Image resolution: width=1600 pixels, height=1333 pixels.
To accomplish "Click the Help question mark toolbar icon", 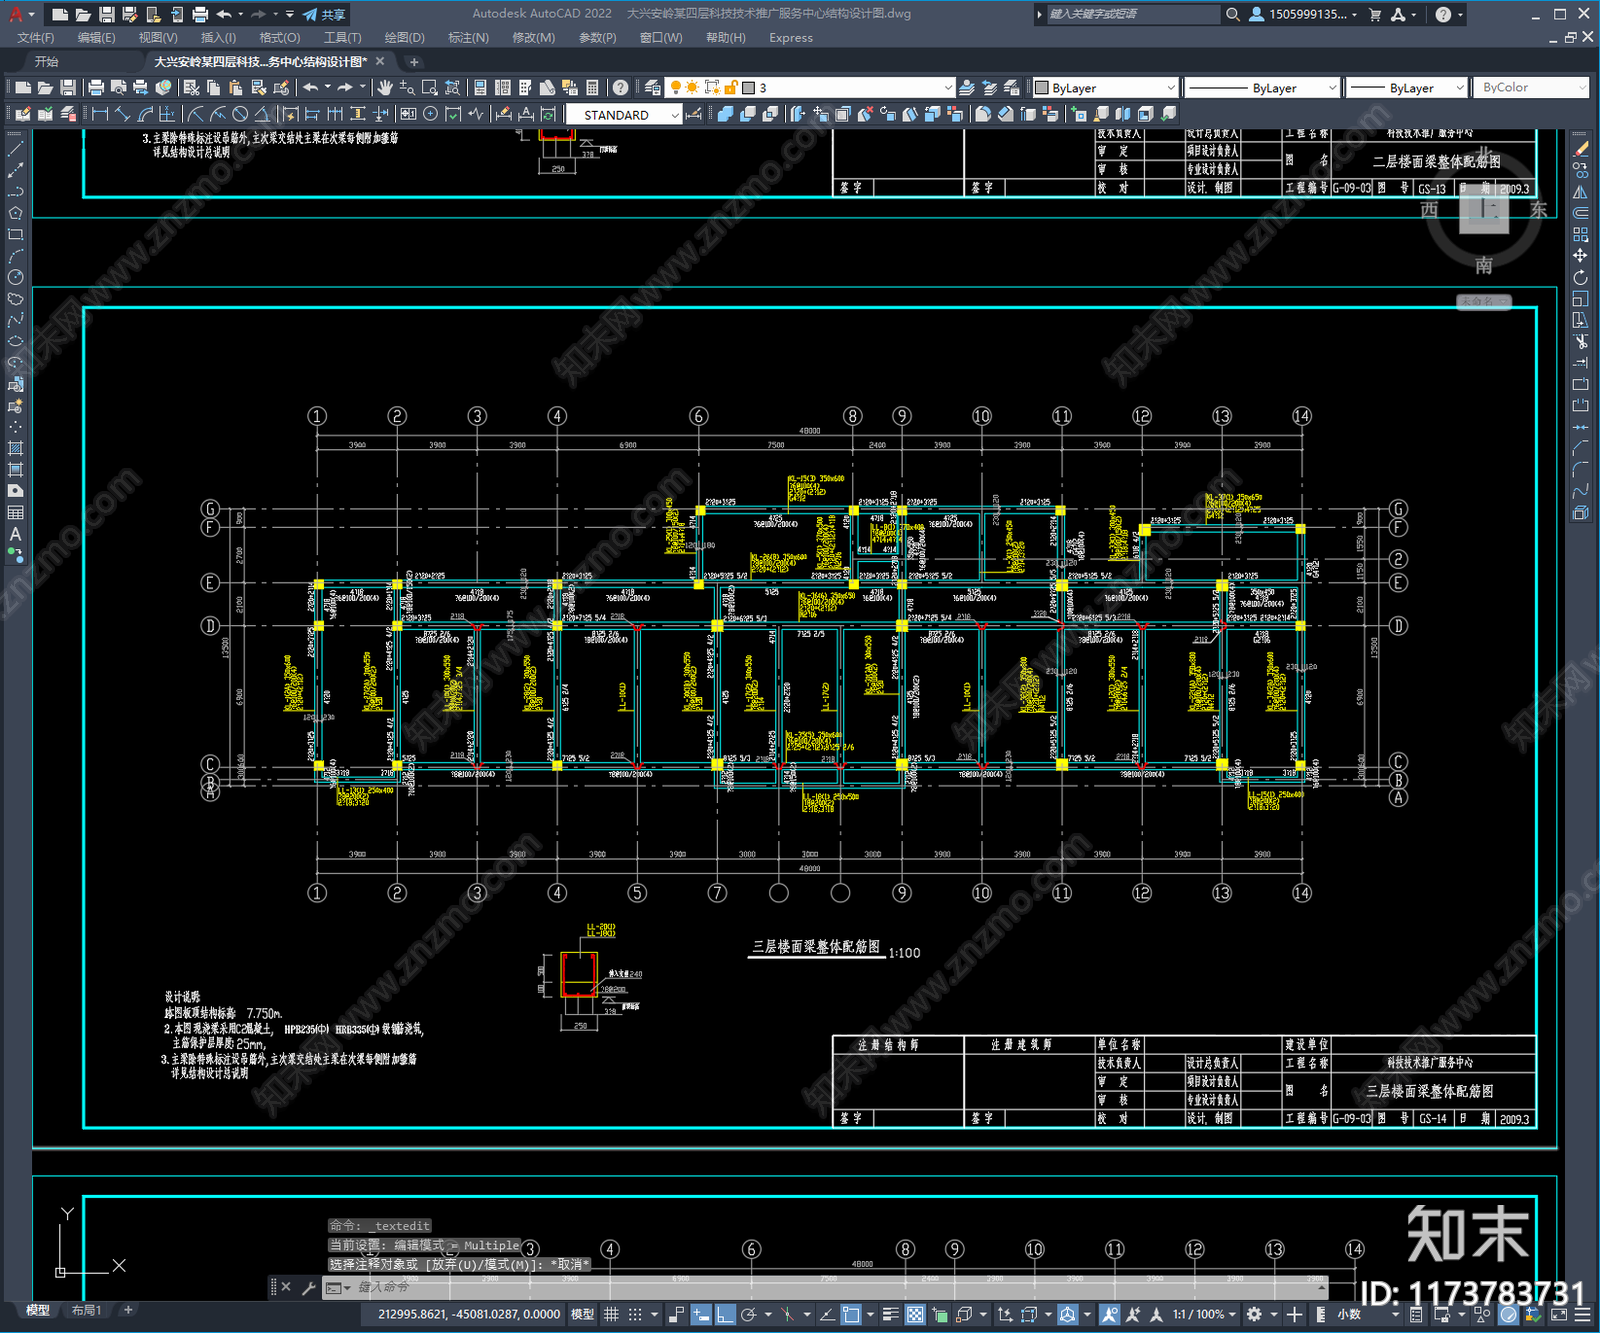I will pyautogui.click(x=620, y=88).
